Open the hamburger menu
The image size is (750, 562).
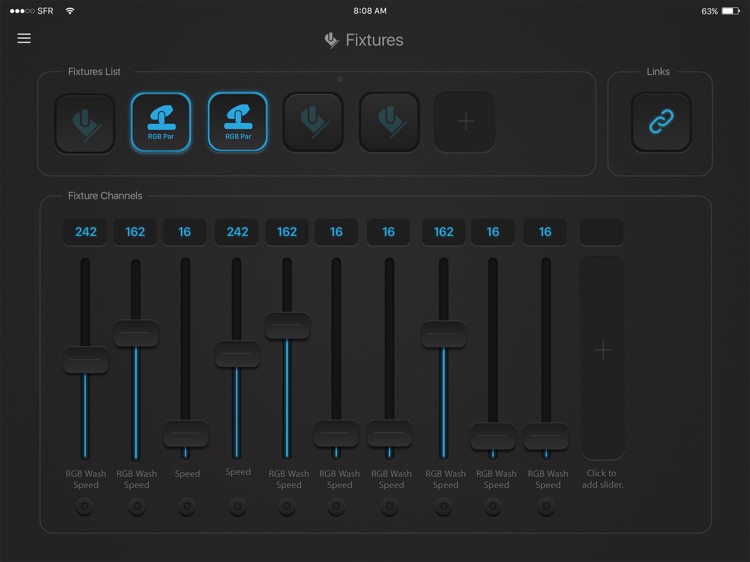point(24,38)
